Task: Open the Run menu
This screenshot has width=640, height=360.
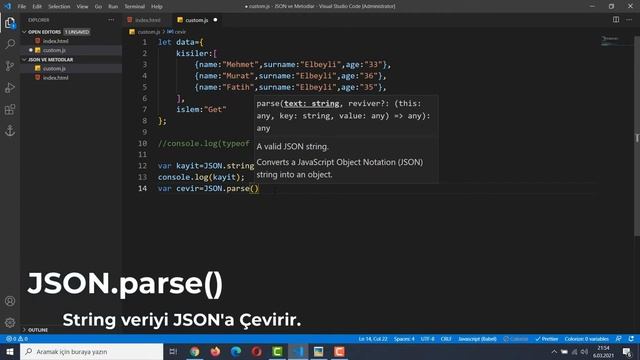Action: [x=113, y=6]
